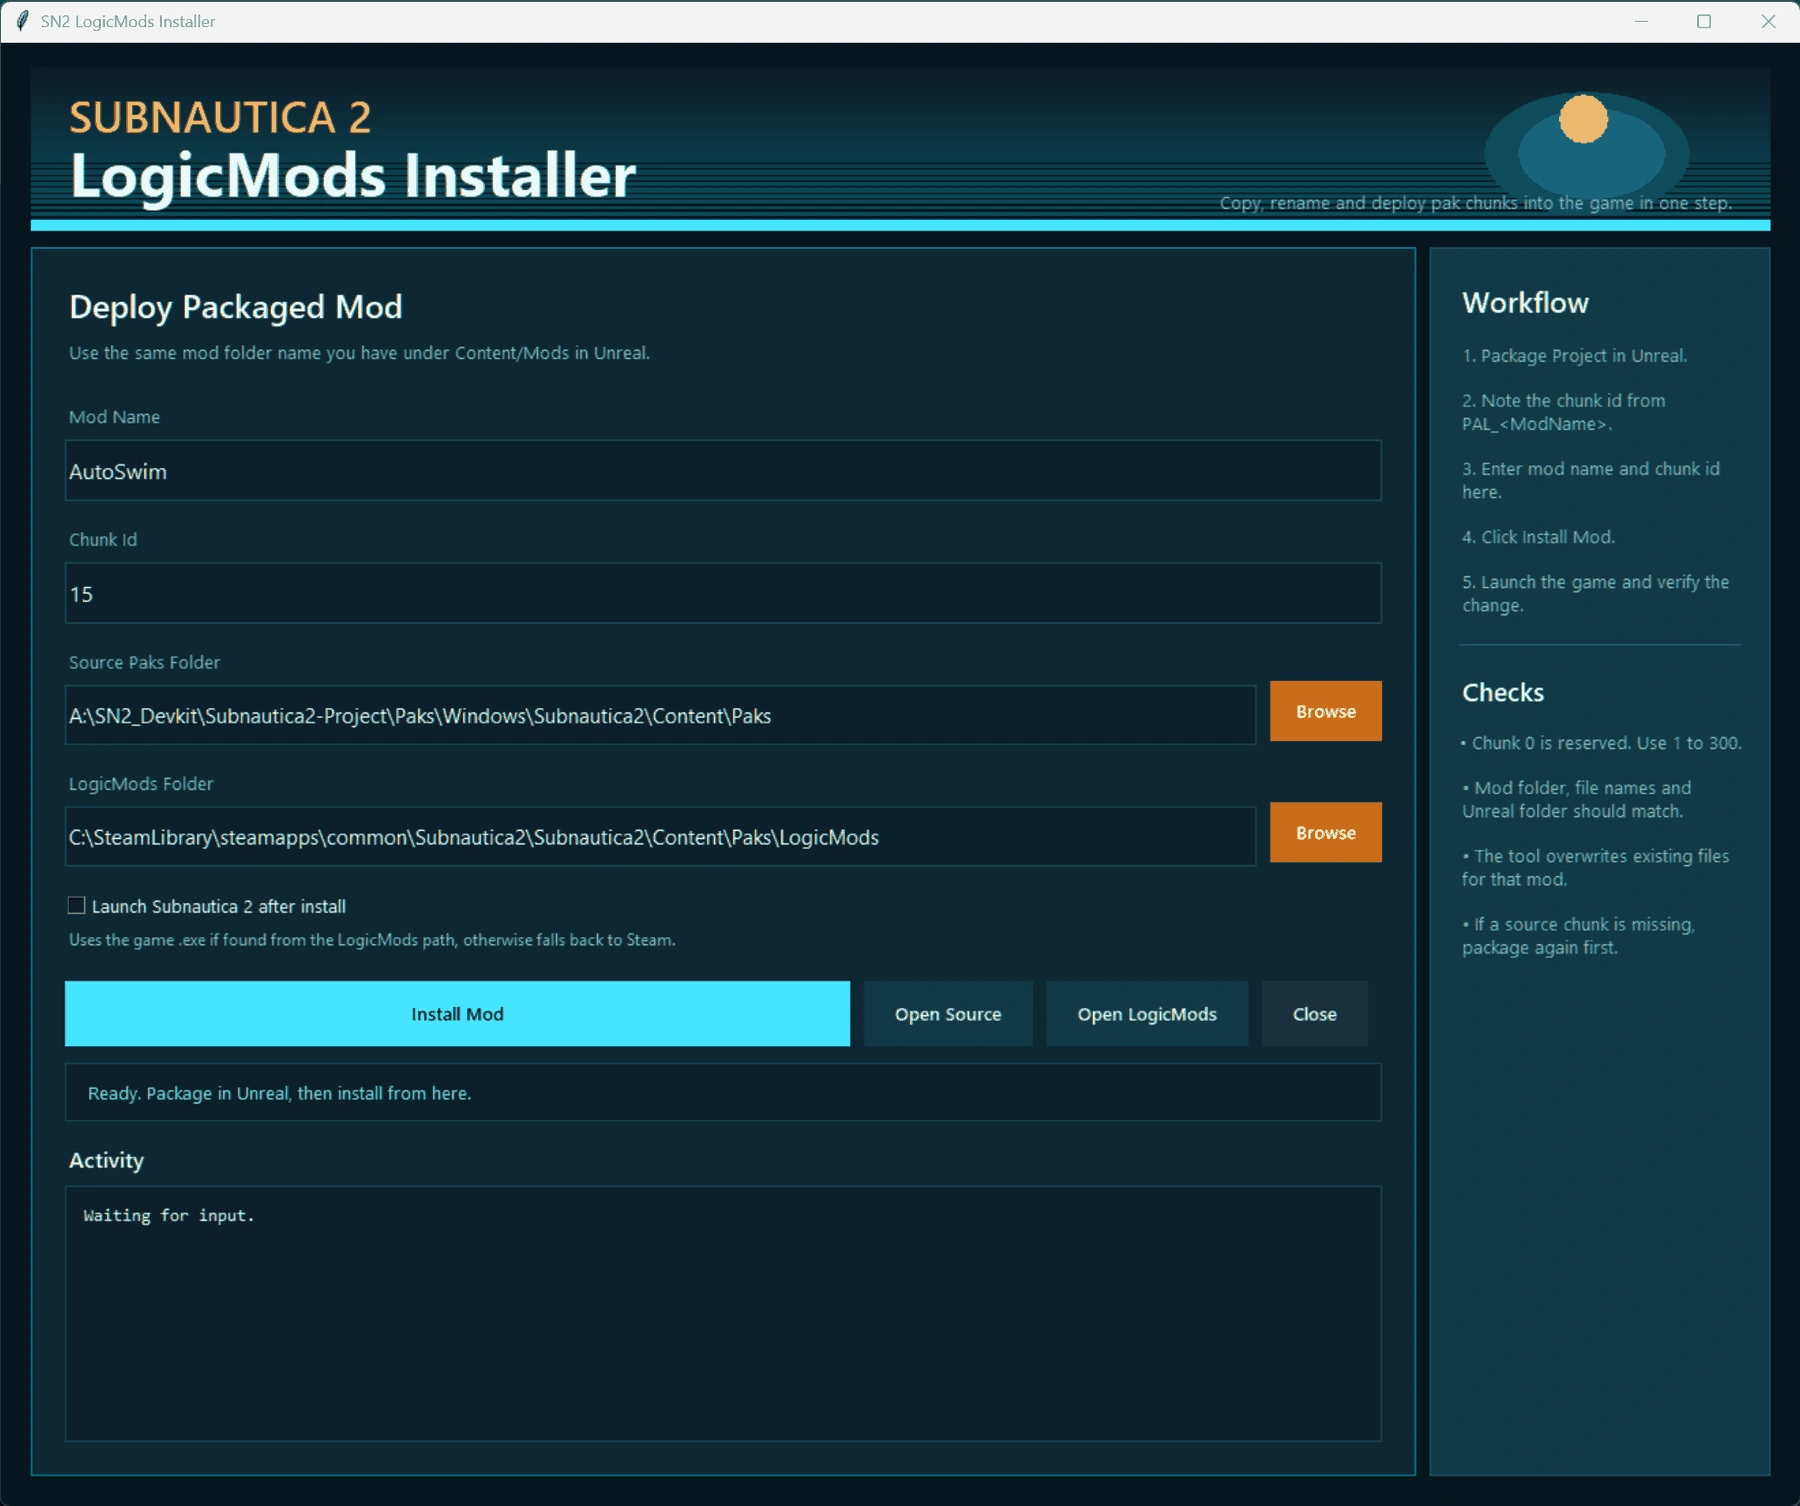Click the 'LogicMods Folder' label
This screenshot has height=1506, width=1800.
(141, 784)
